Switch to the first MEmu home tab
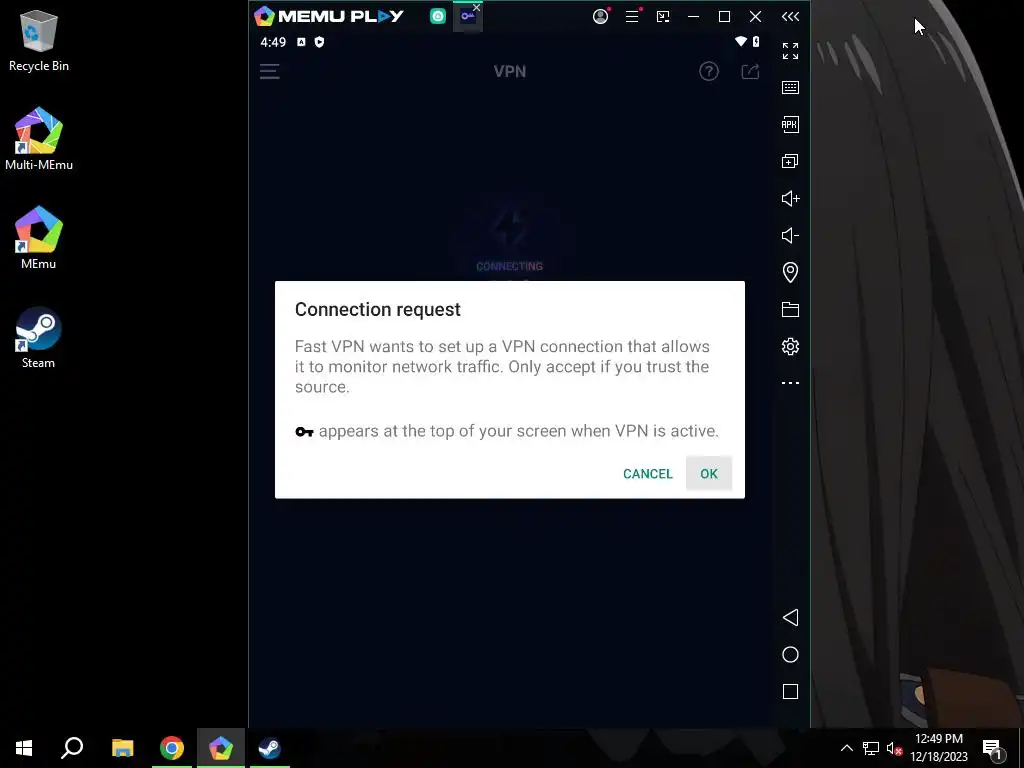1024x768 pixels. pyautogui.click(x=438, y=16)
